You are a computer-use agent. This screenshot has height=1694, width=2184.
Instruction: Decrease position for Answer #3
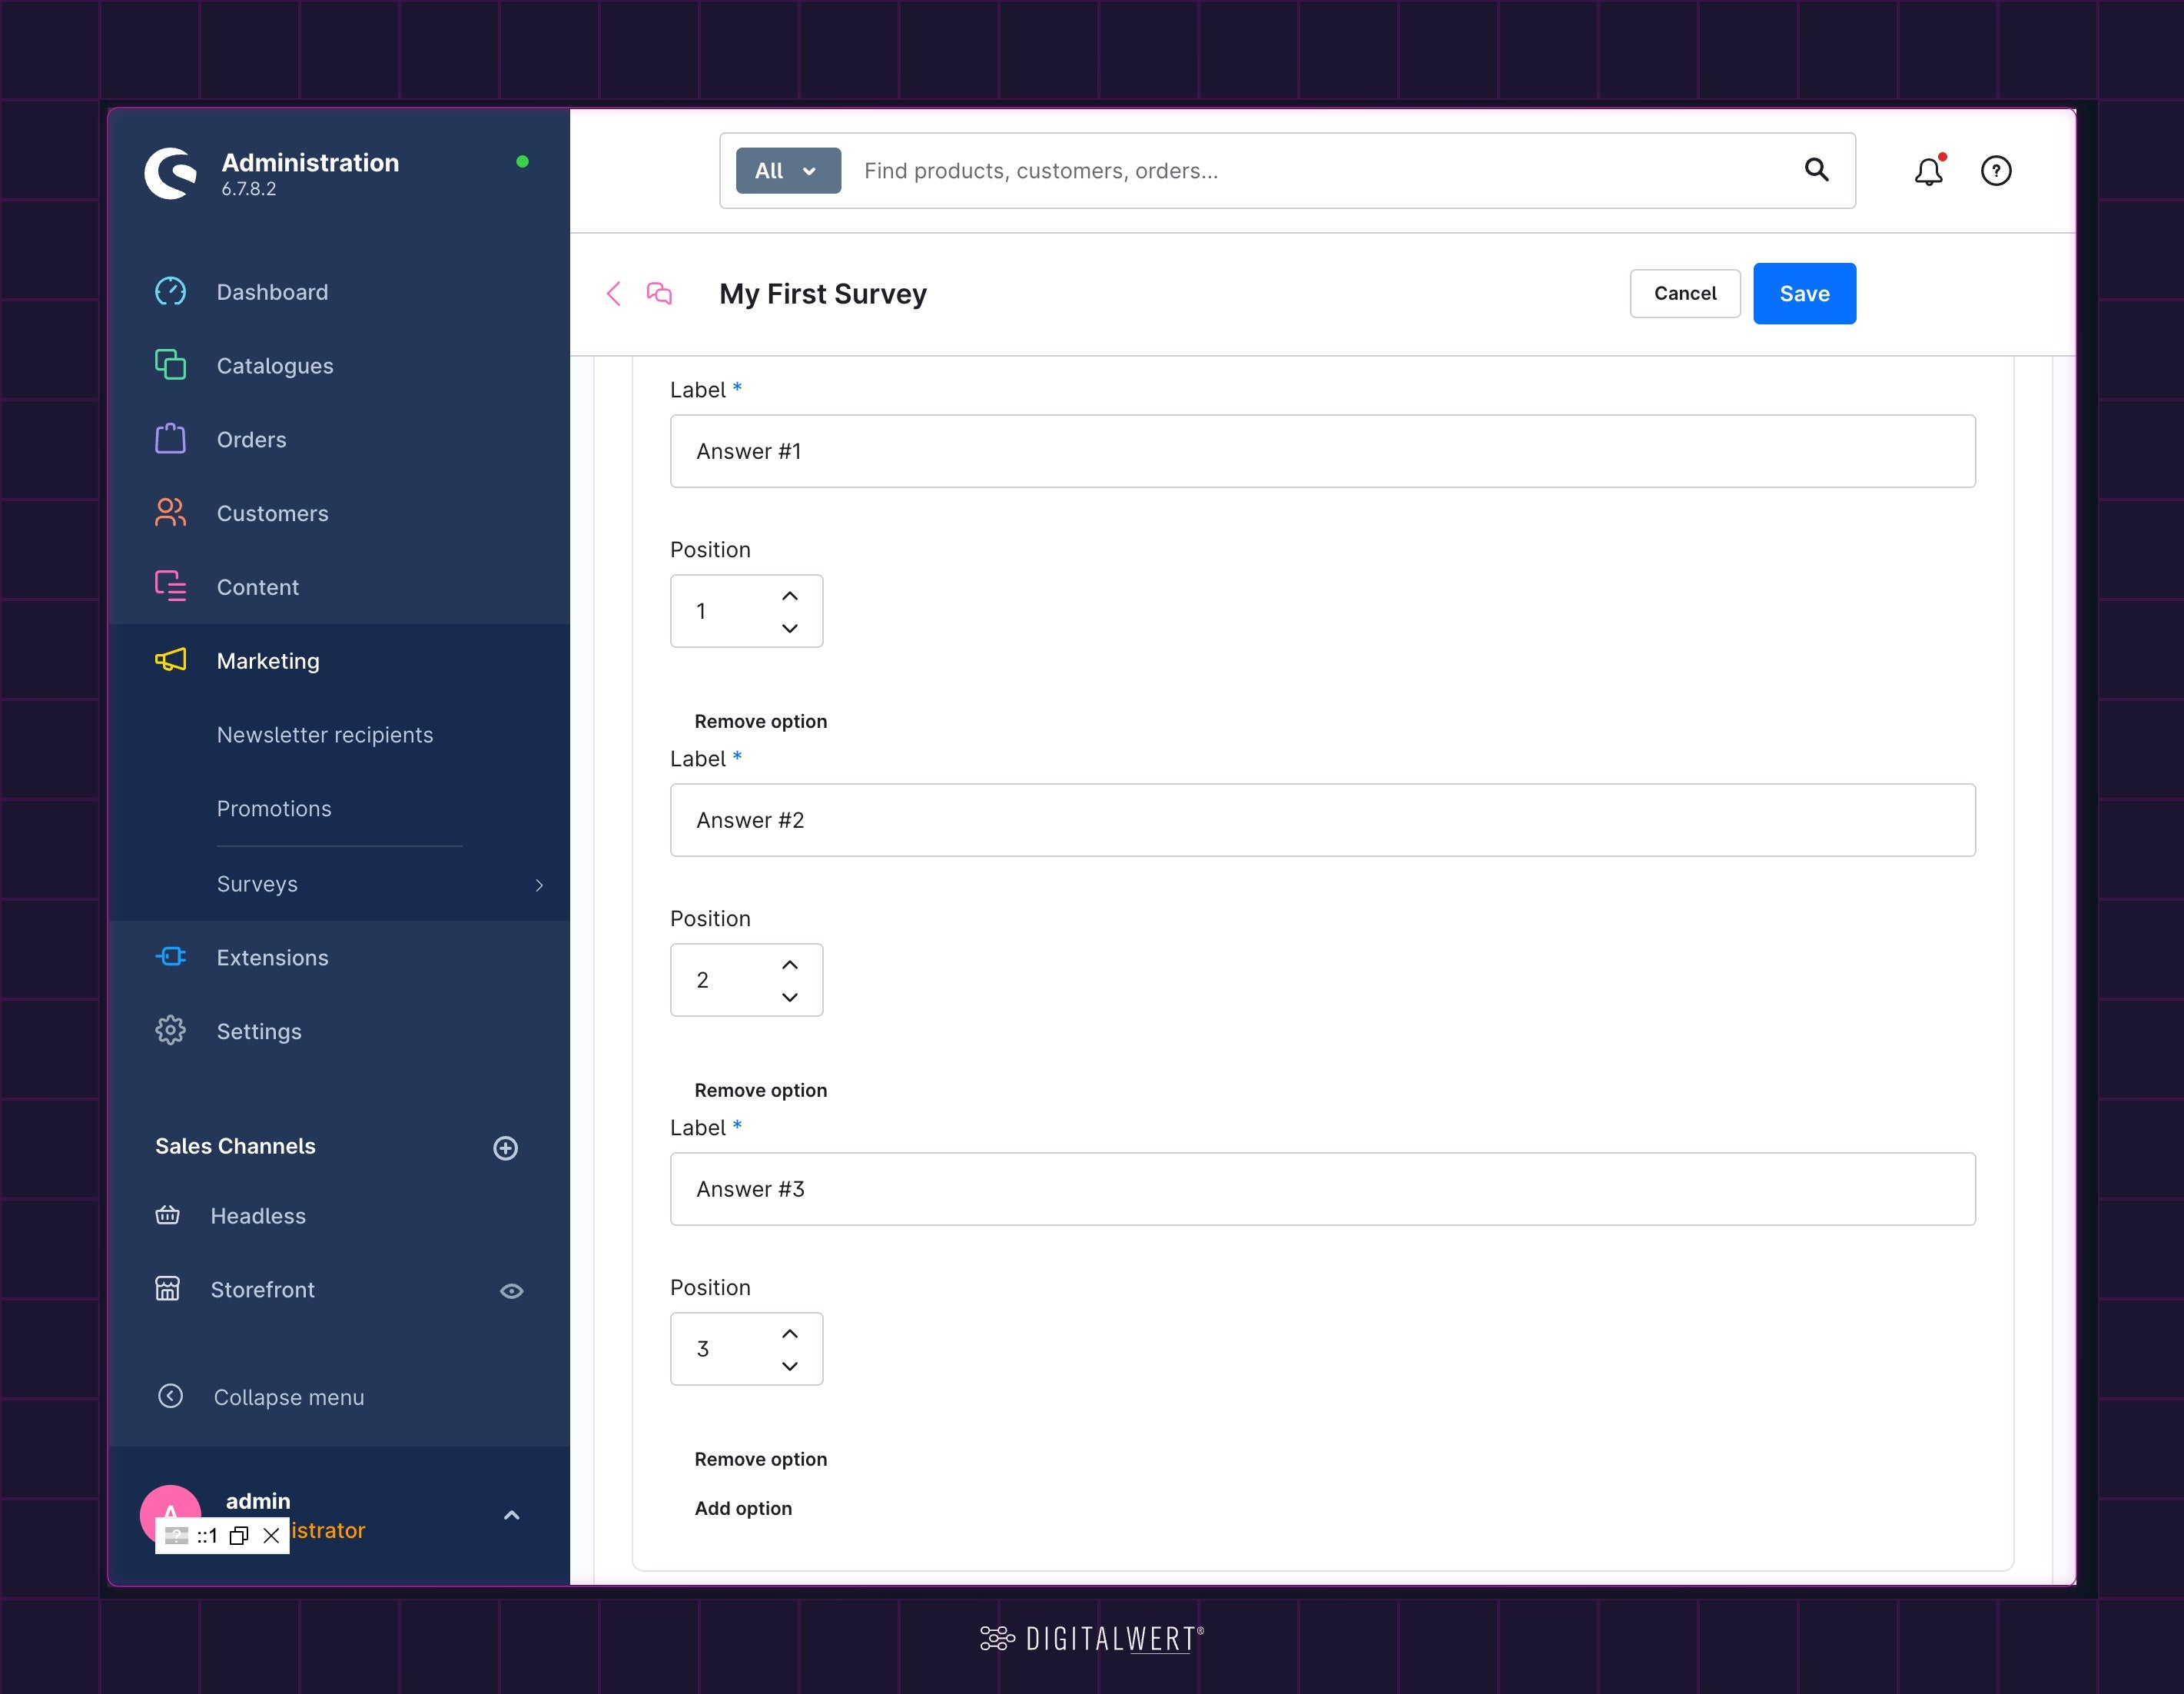790,1366
